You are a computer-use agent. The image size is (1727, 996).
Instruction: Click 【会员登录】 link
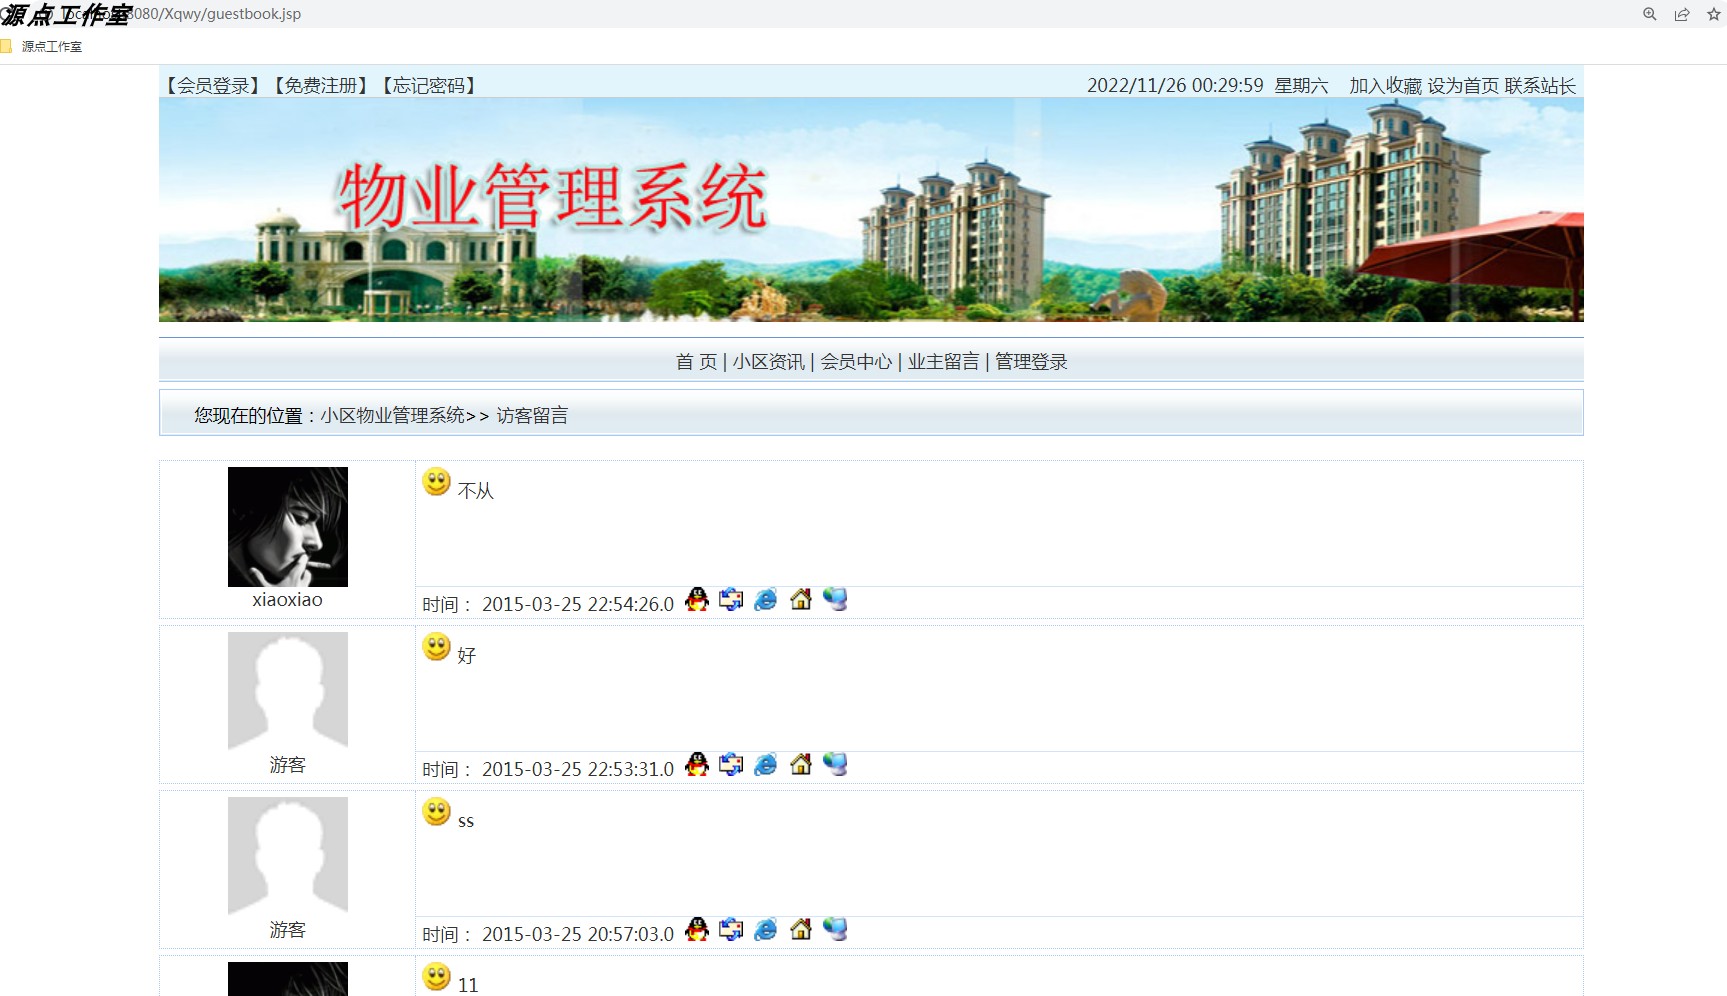tap(213, 86)
